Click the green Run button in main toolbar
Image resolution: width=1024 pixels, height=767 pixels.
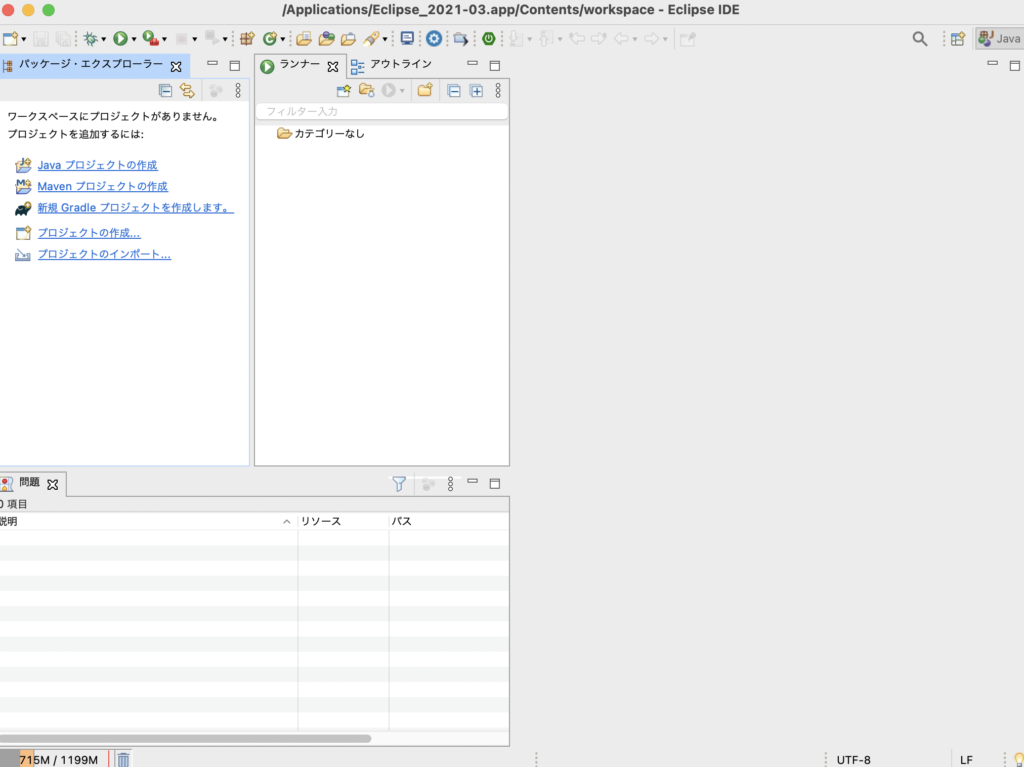coord(120,39)
